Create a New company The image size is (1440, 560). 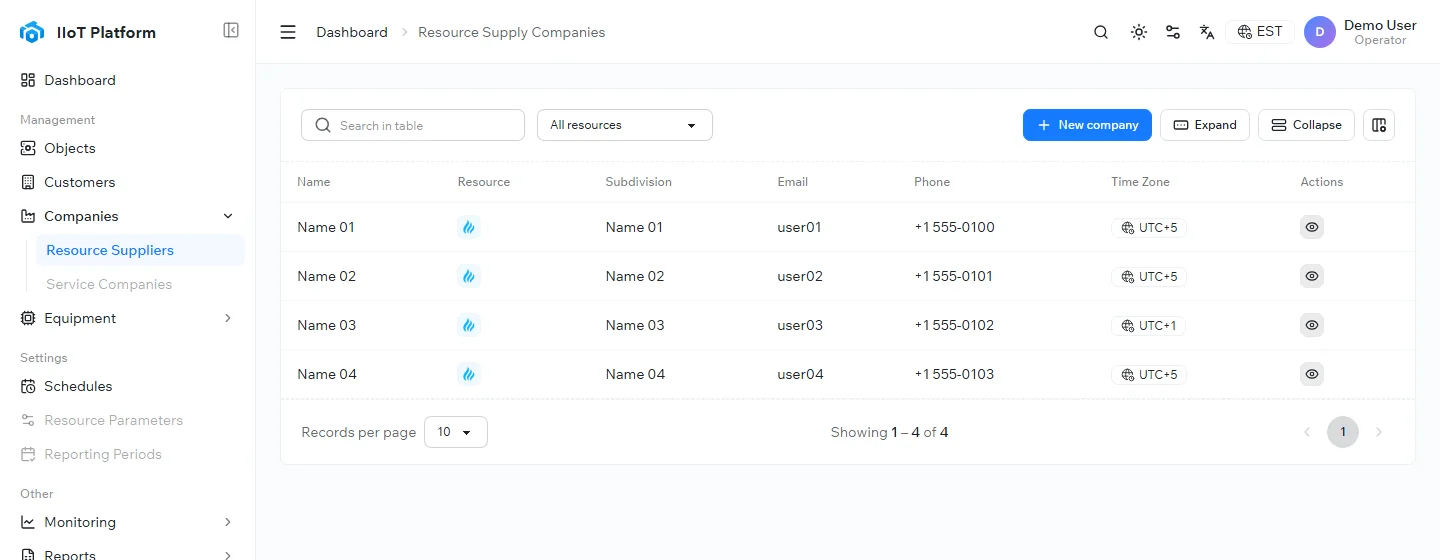pyautogui.click(x=1087, y=125)
